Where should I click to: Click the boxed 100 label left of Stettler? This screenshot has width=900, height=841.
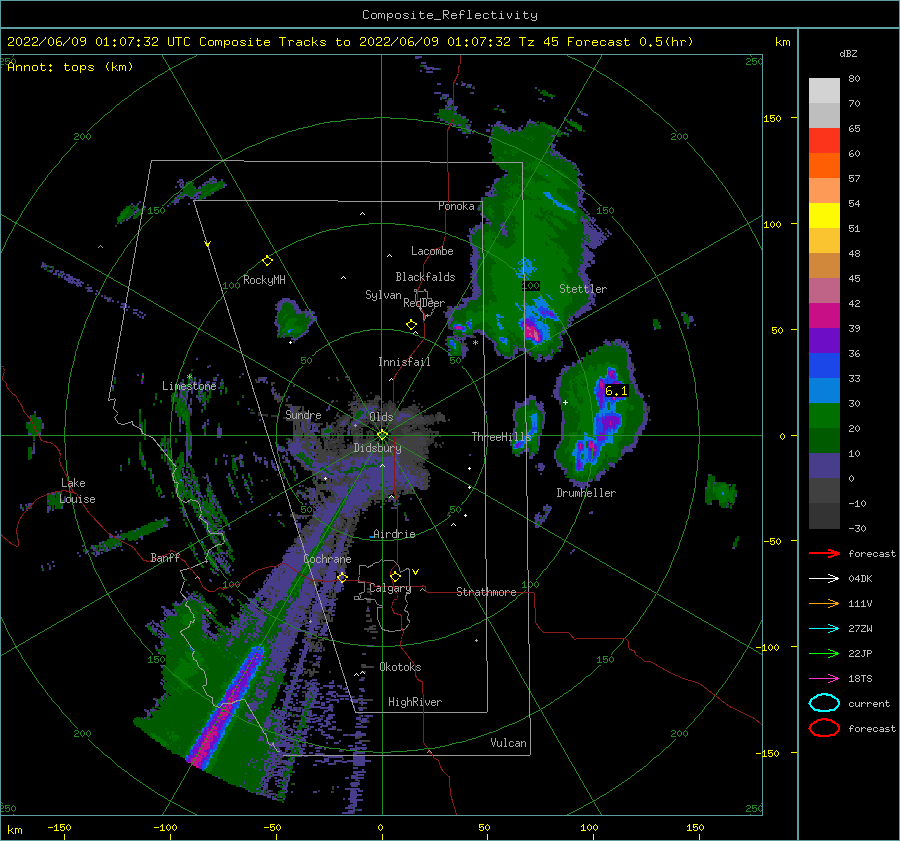click(531, 285)
